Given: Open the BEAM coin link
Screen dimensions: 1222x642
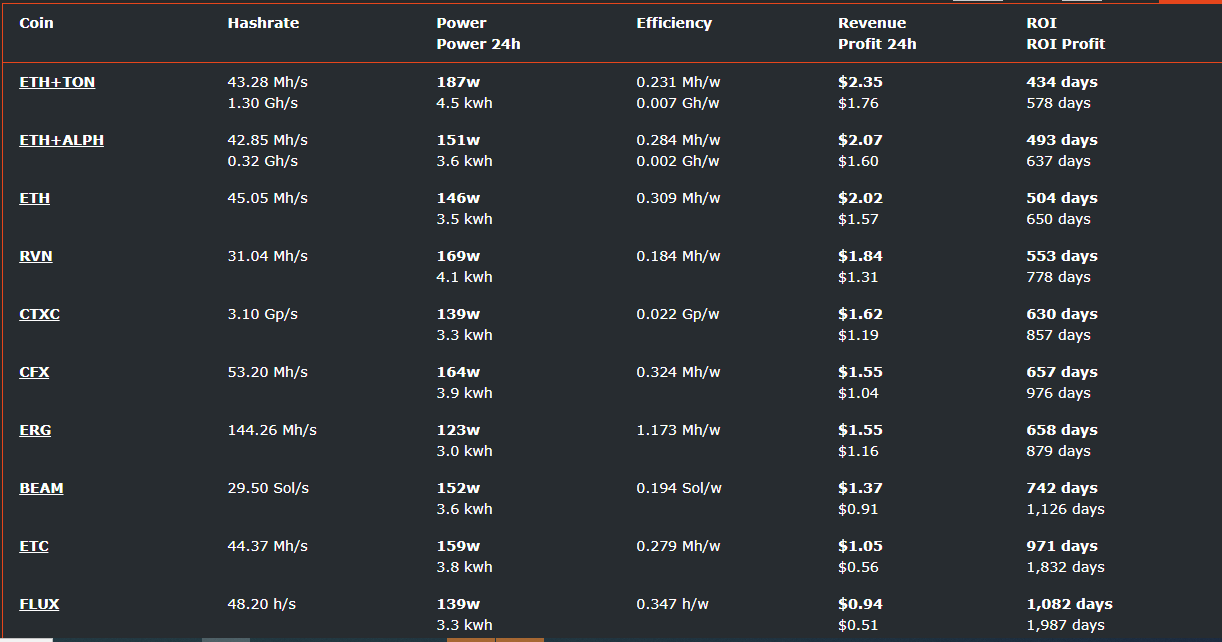Looking at the screenshot, I should 41,488.
